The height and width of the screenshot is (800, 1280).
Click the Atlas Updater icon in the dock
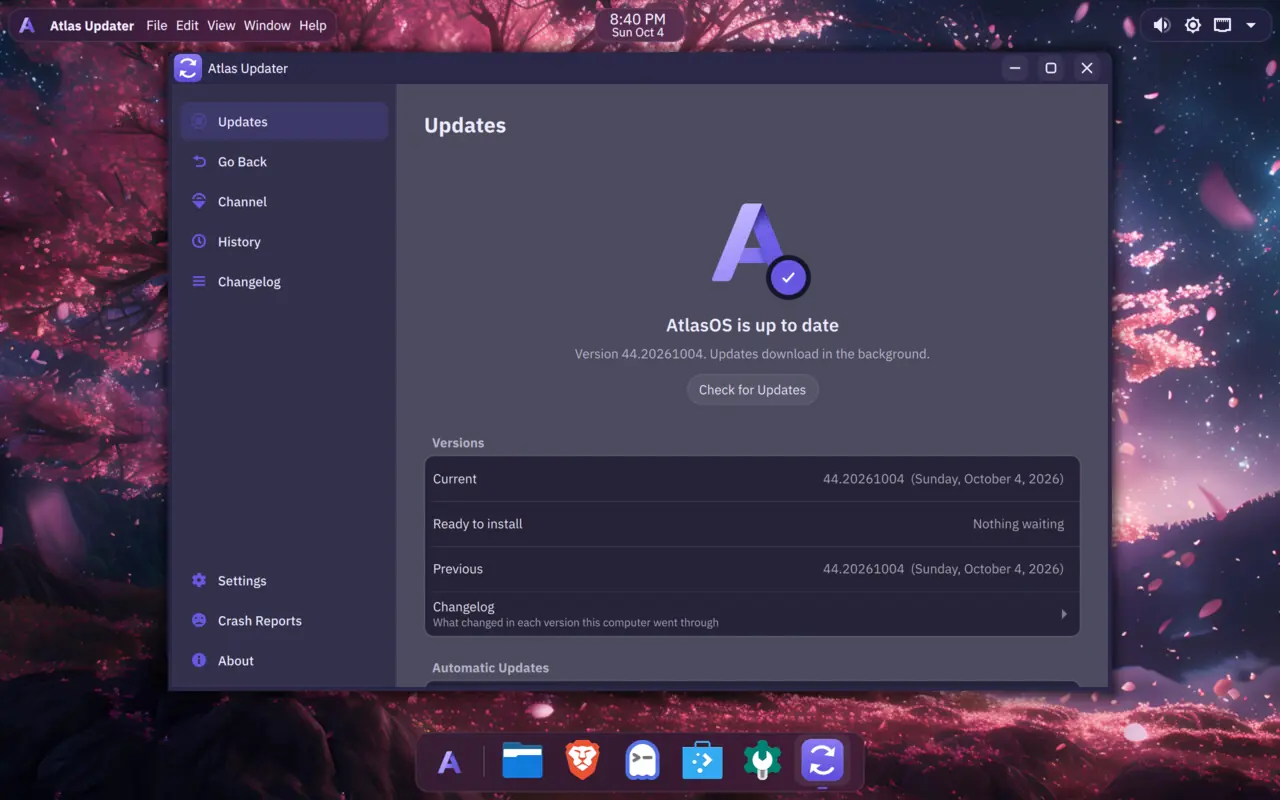tap(822, 761)
